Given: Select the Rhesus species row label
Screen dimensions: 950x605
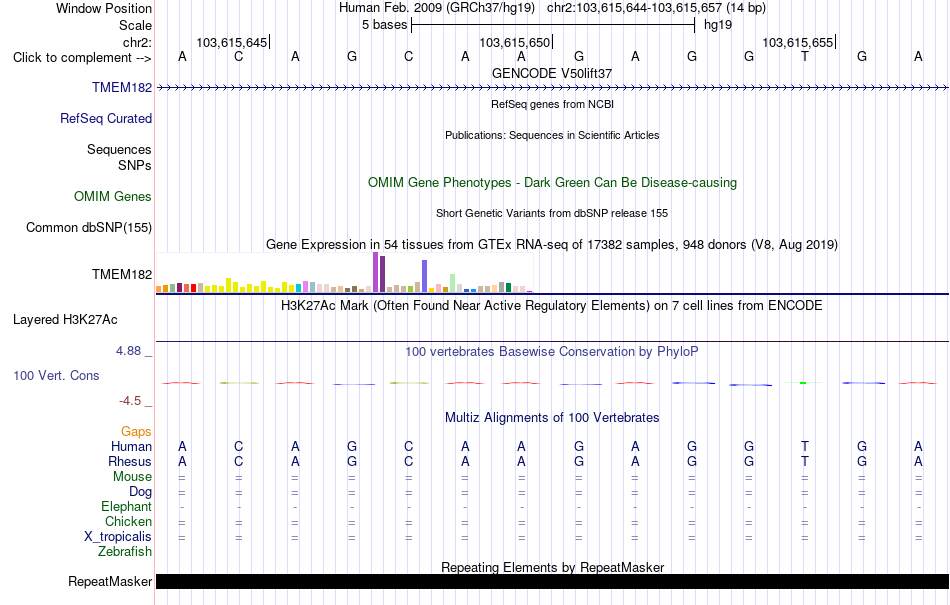Looking at the screenshot, I should point(130,461).
